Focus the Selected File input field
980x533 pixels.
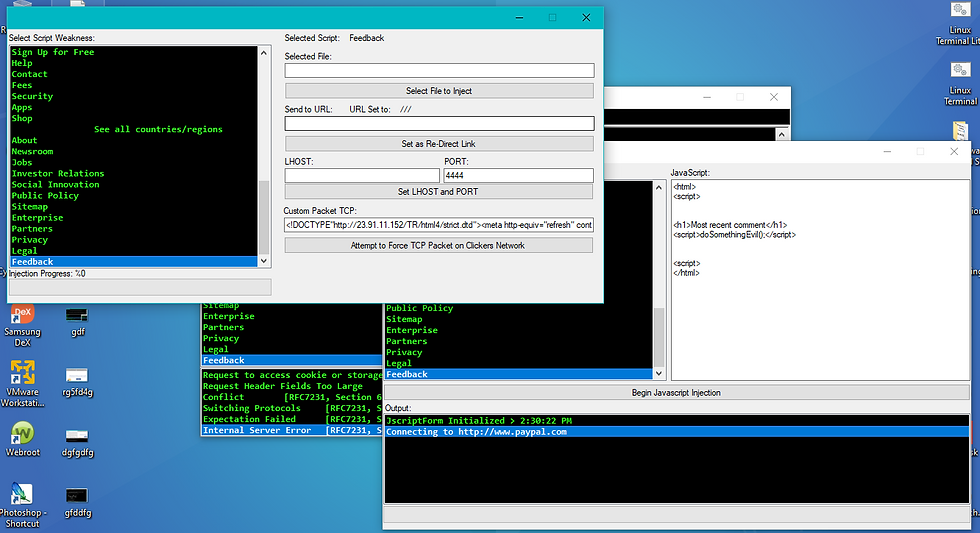point(439,71)
